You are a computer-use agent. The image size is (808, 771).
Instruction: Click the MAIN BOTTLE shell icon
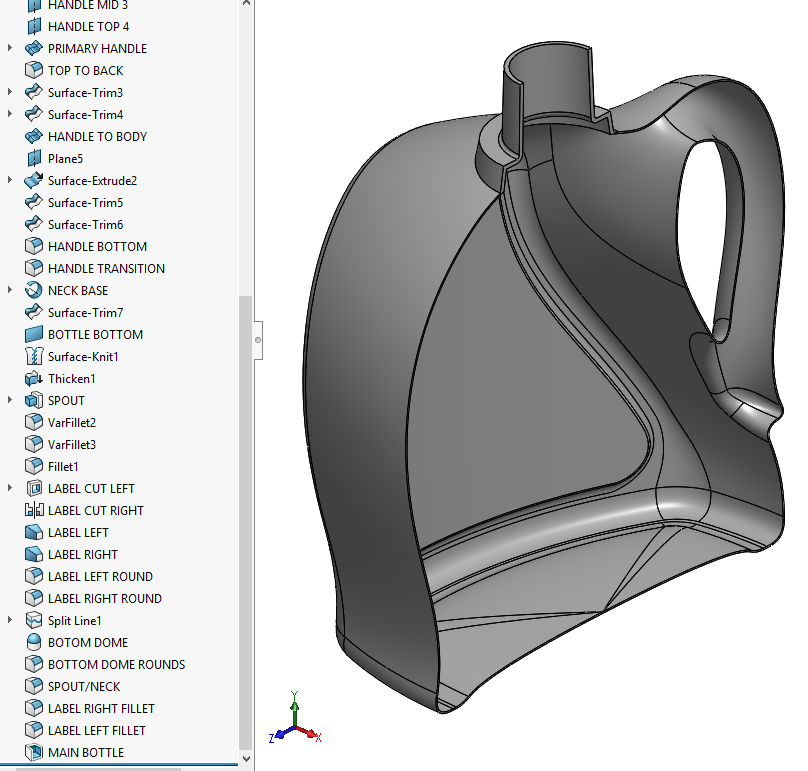point(33,752)
